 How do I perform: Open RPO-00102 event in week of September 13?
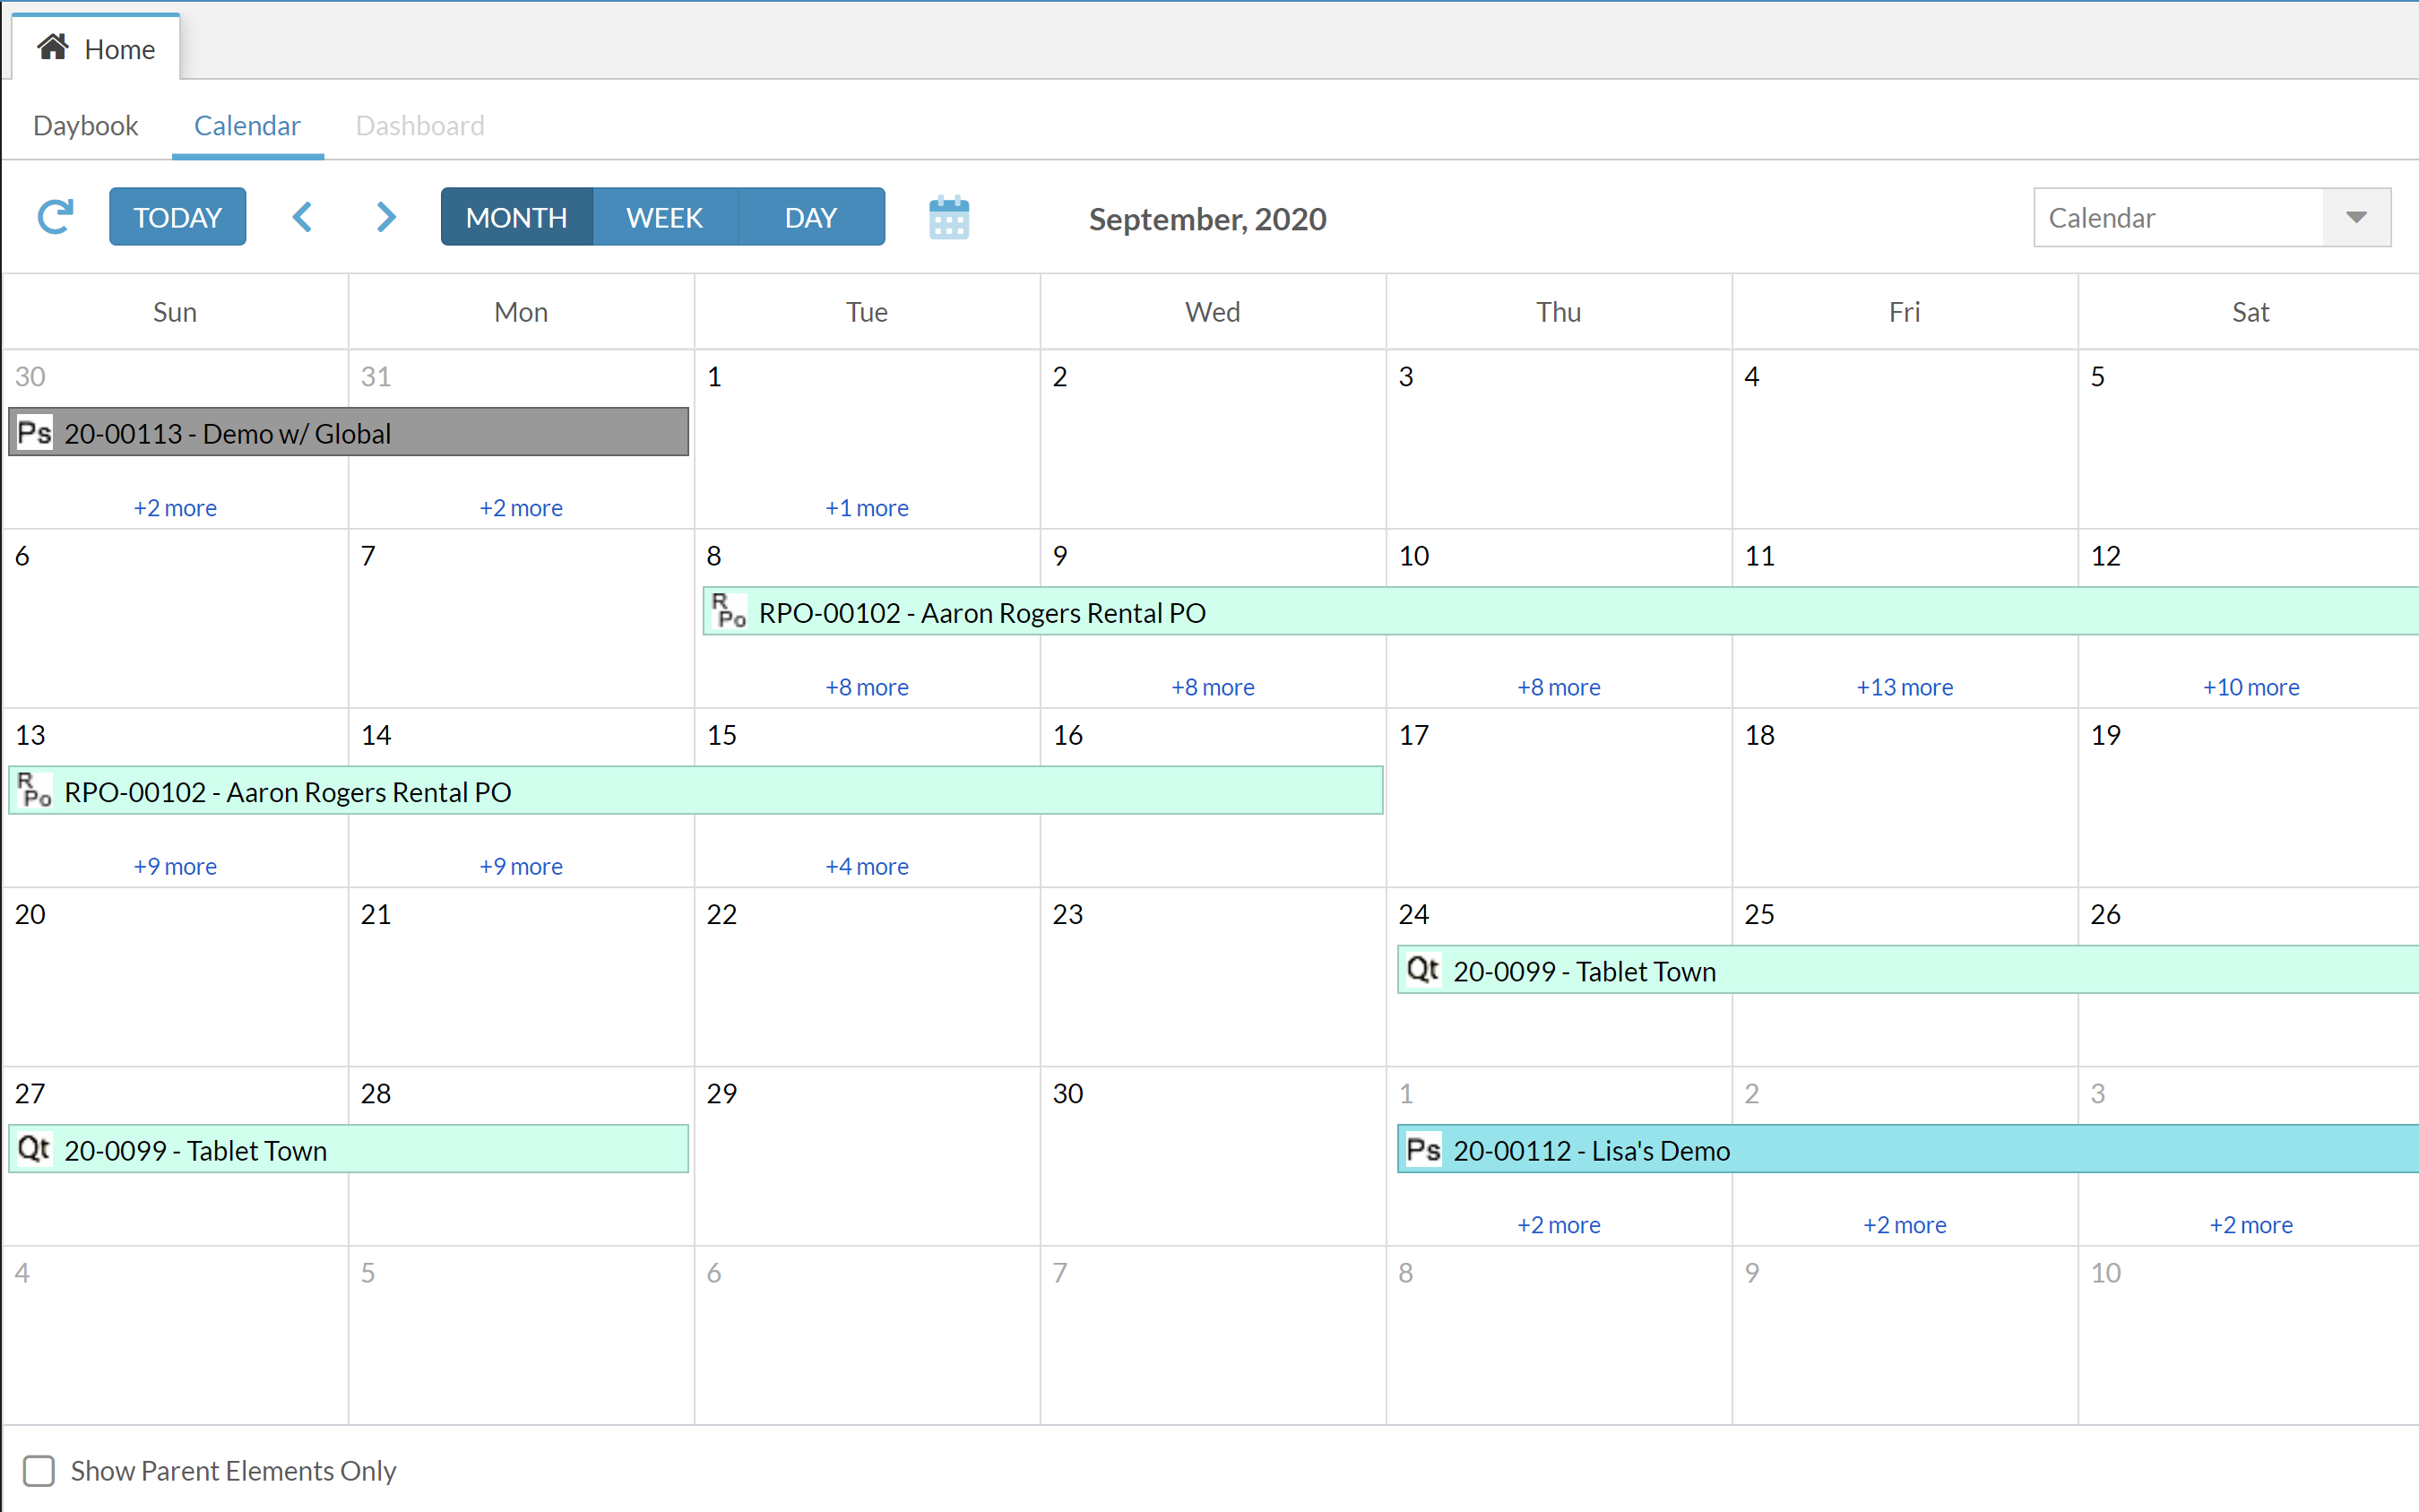696,790
